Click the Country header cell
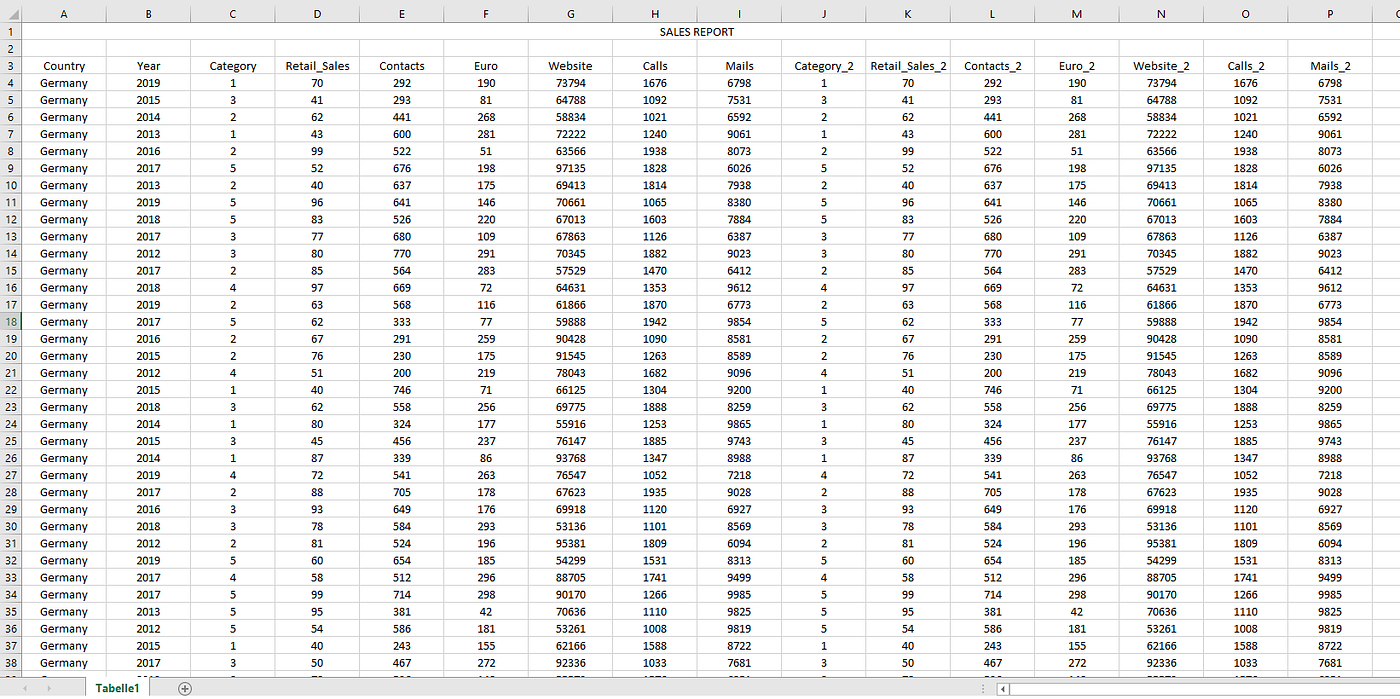 tap(64, 66)
